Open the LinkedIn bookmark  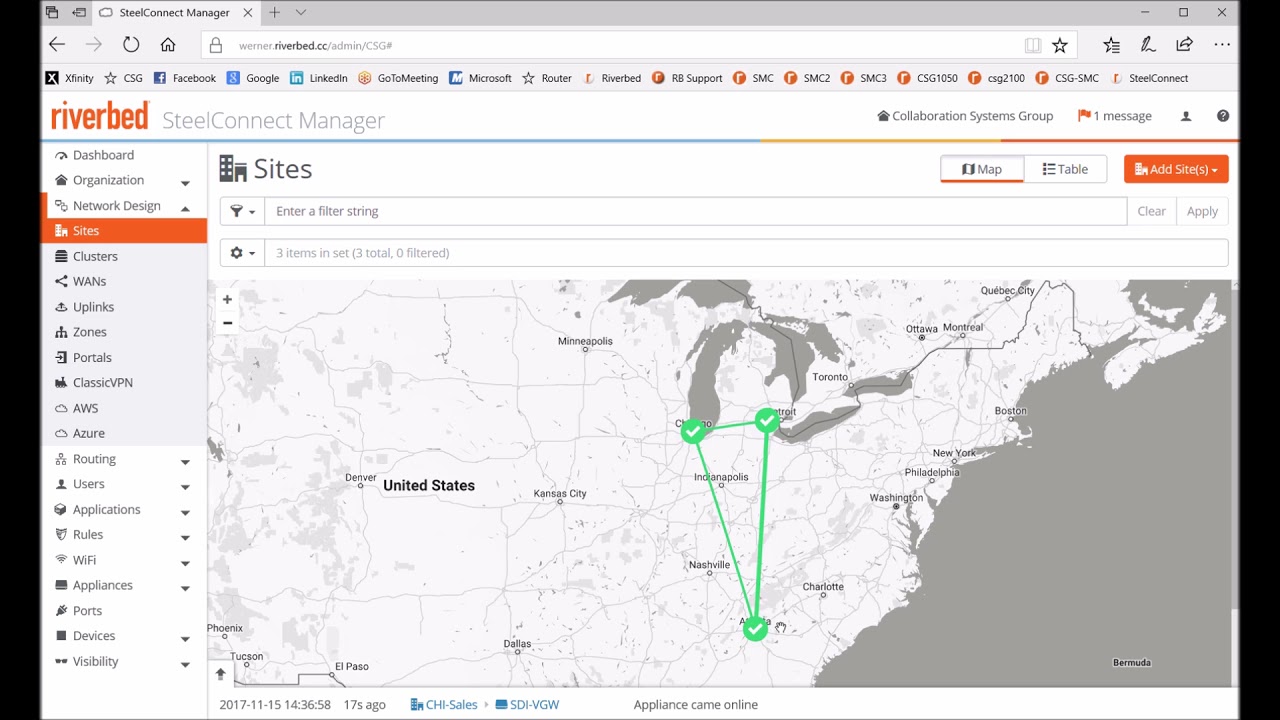[x=319, y=78]
